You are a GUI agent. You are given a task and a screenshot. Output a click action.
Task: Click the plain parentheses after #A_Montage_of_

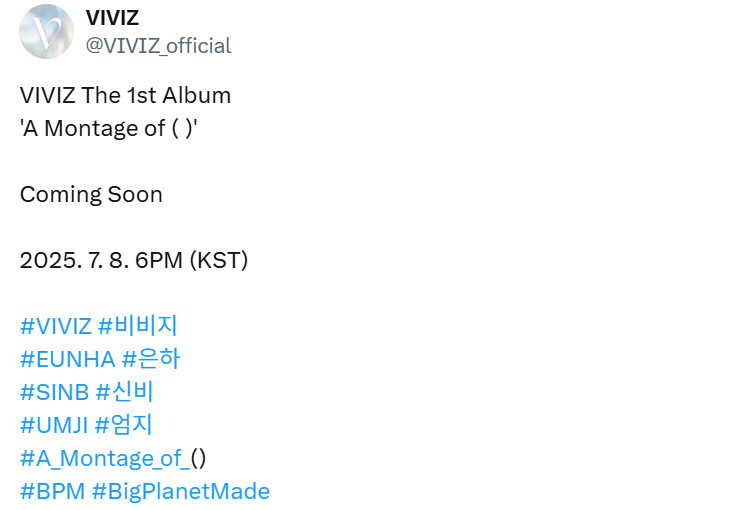[x=198, y=458]
